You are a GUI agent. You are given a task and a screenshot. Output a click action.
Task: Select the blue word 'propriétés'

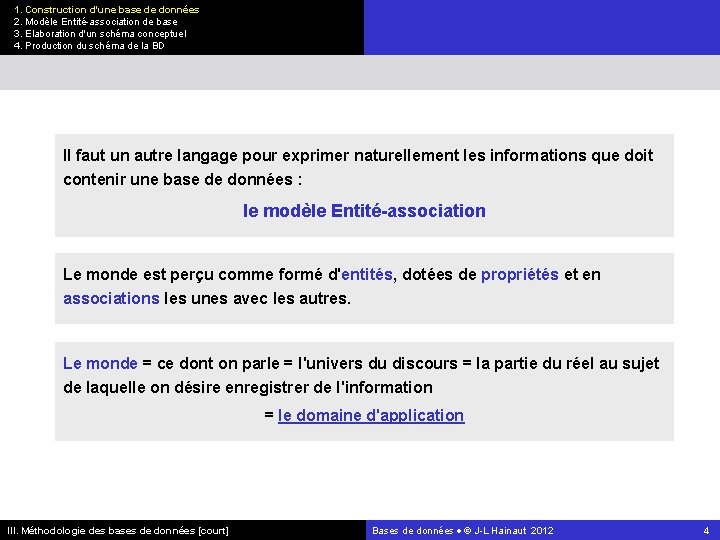(520, 275)
